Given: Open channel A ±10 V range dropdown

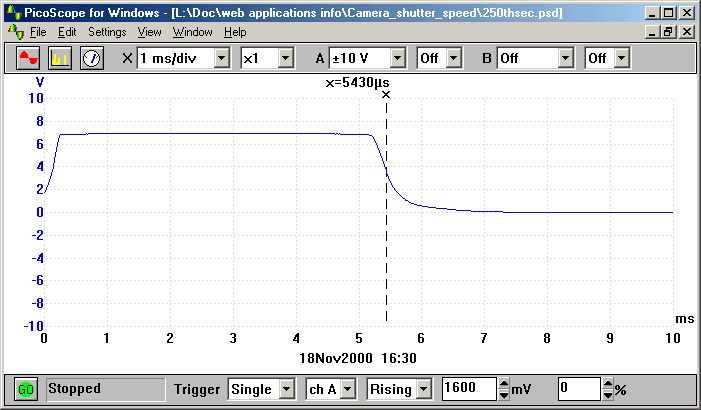Looking at the screenshot, I should click(x=396, y=59).
